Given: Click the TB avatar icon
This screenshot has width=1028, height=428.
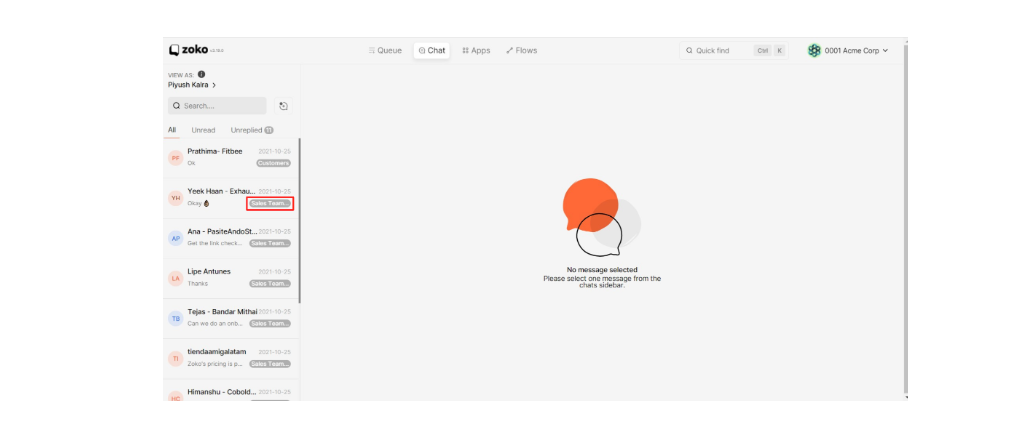Looking at the screenshot, I should 175,319.
